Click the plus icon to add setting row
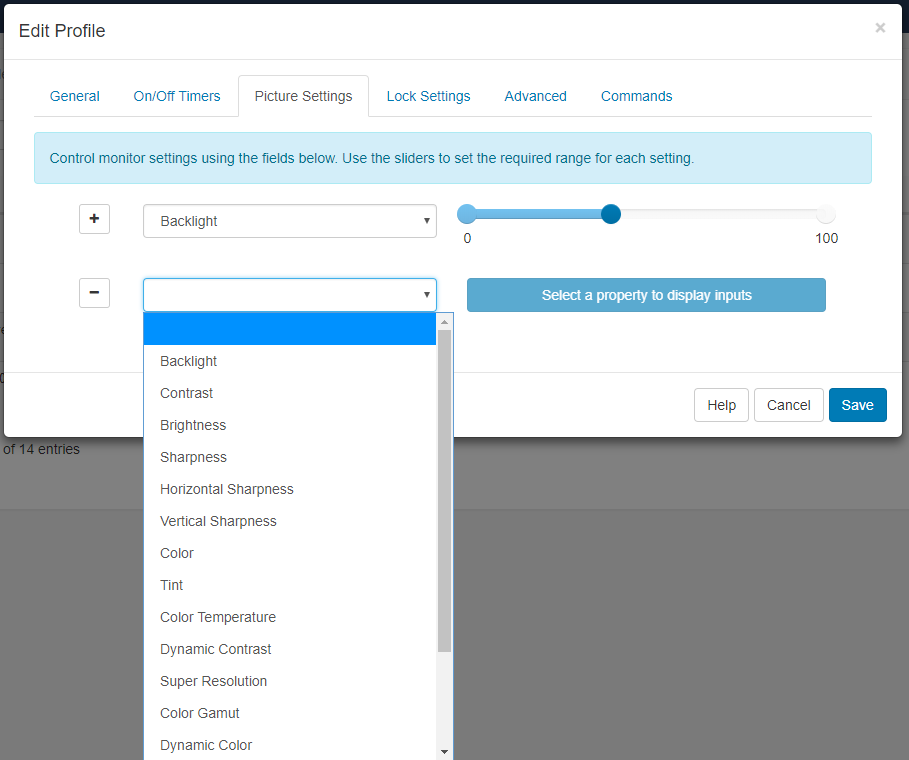Viewport: 909px width, 760px height. [x=94, y=219]
